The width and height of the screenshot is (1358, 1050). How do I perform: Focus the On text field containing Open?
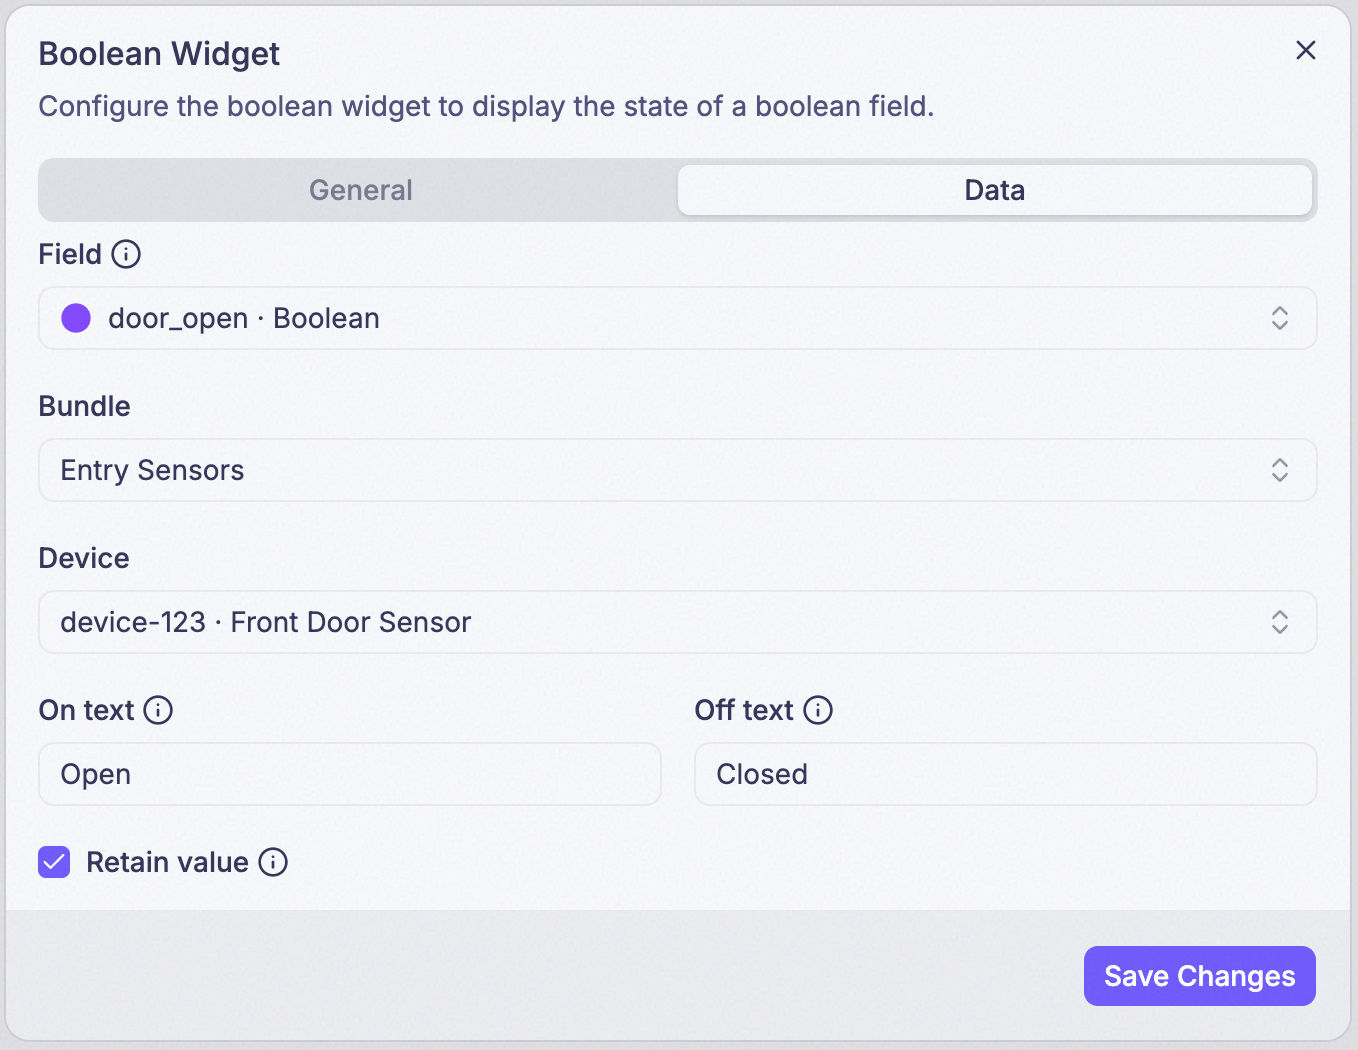pos(350,774)
